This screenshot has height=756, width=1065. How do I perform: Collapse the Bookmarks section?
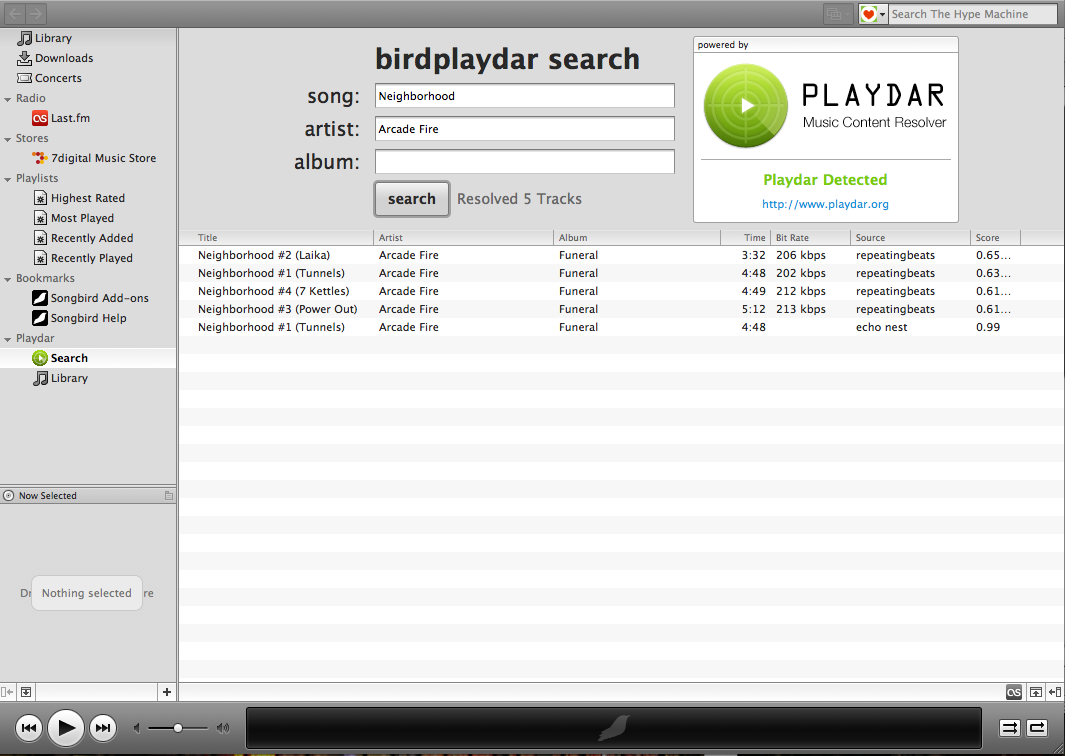(x=7, y=279)
